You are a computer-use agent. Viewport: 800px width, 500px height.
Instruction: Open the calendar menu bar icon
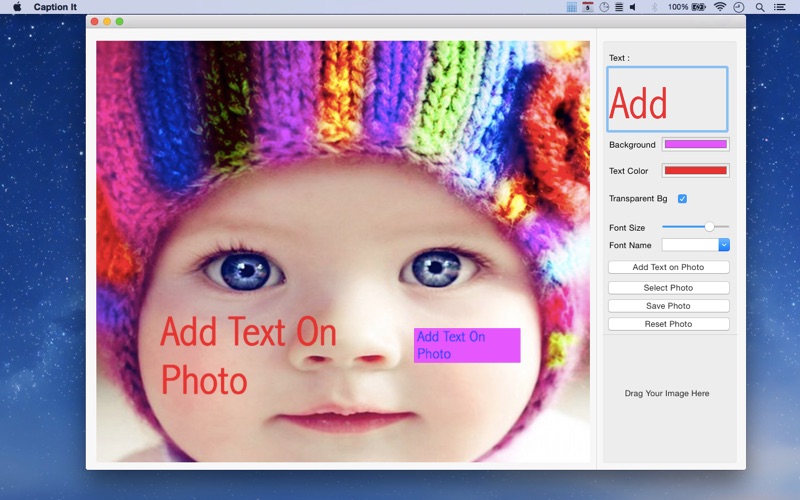588,7
